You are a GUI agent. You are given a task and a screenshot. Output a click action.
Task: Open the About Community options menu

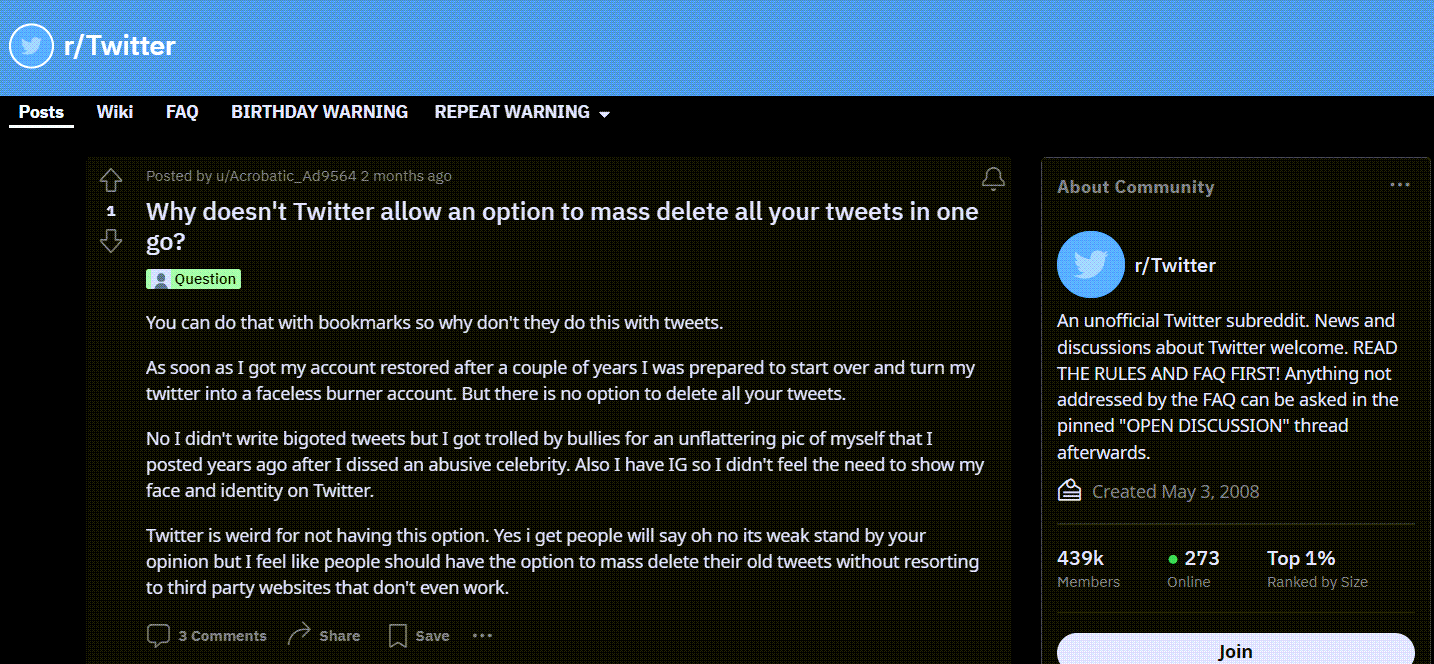1399,184
